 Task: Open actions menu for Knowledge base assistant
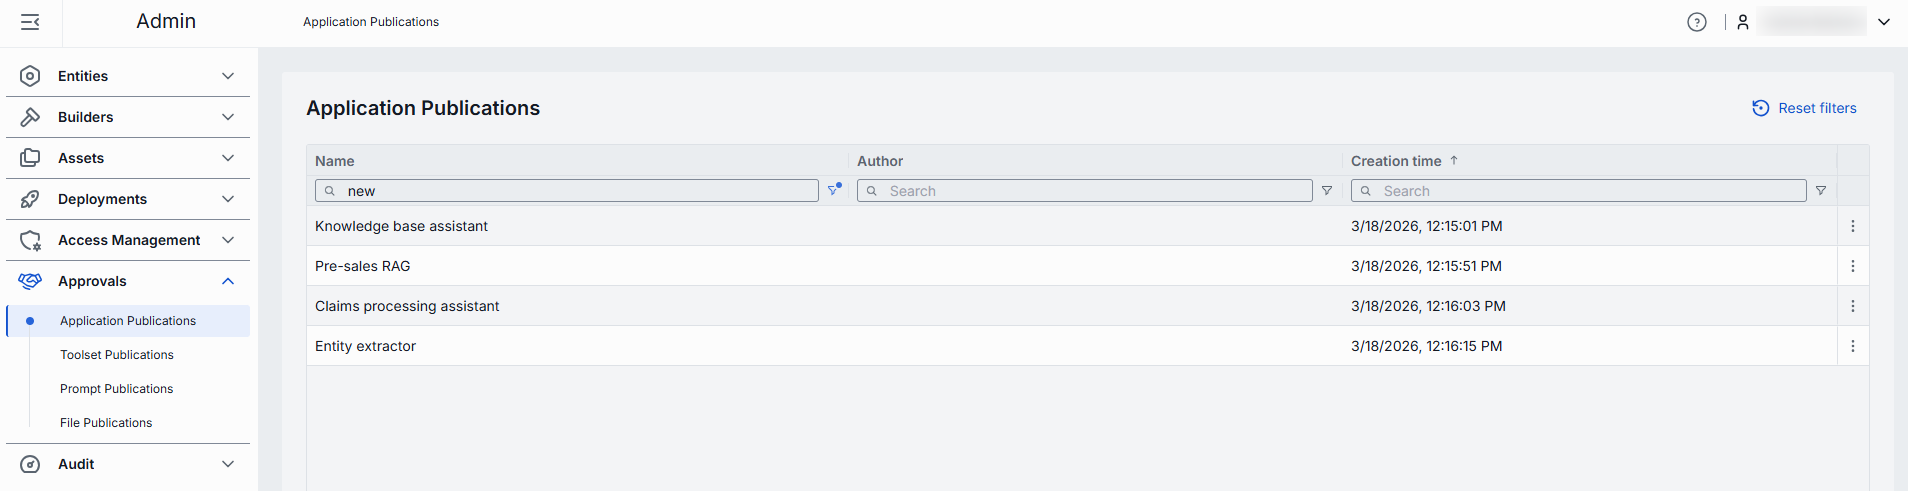tap(1852, 226)
